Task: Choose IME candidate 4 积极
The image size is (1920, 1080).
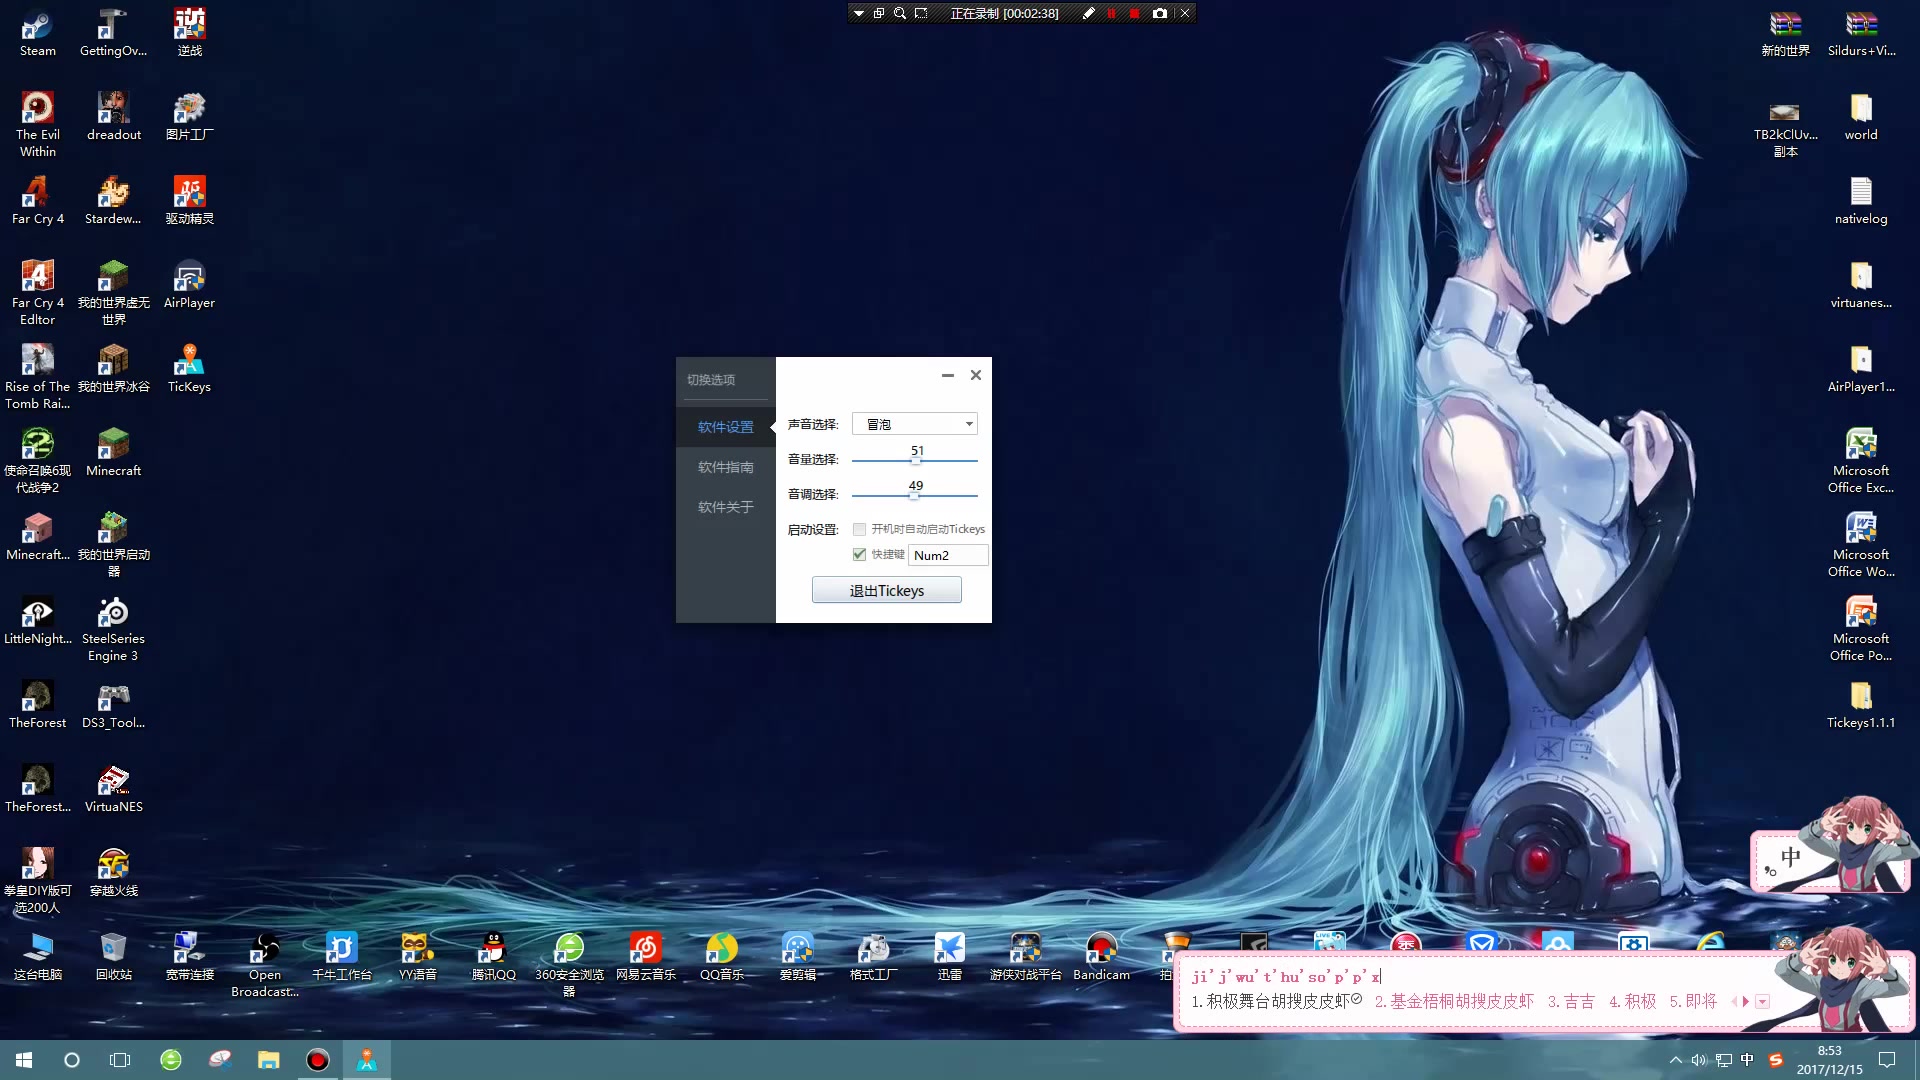Action: 1632,1001
